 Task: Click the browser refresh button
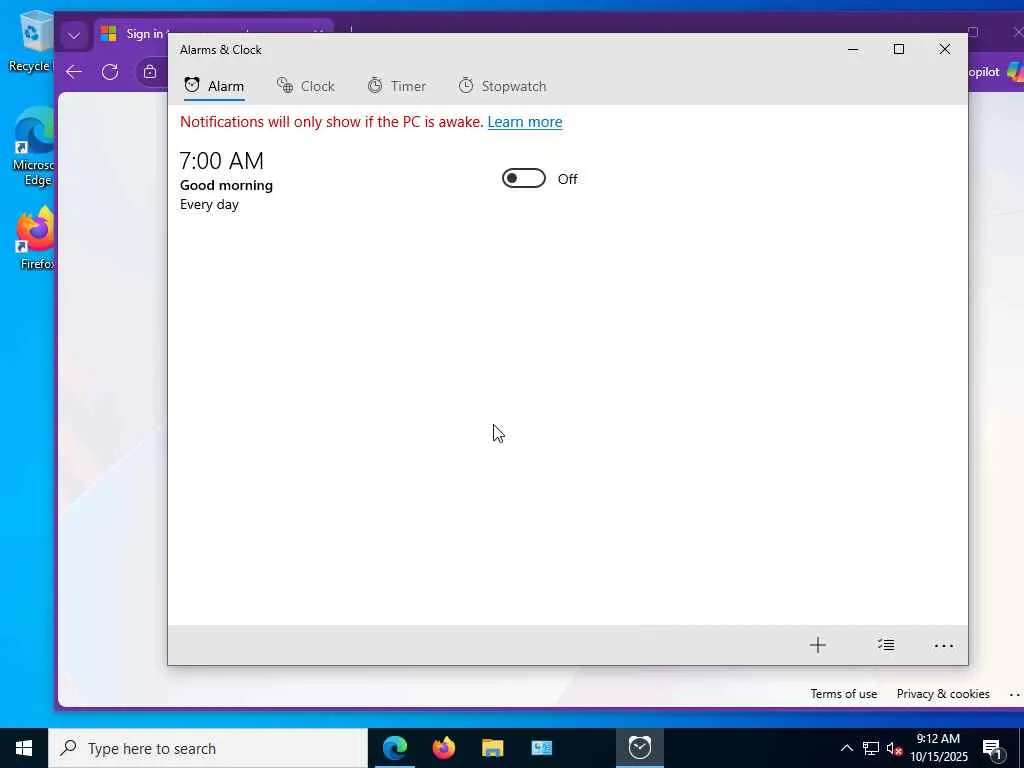(110, 72)
